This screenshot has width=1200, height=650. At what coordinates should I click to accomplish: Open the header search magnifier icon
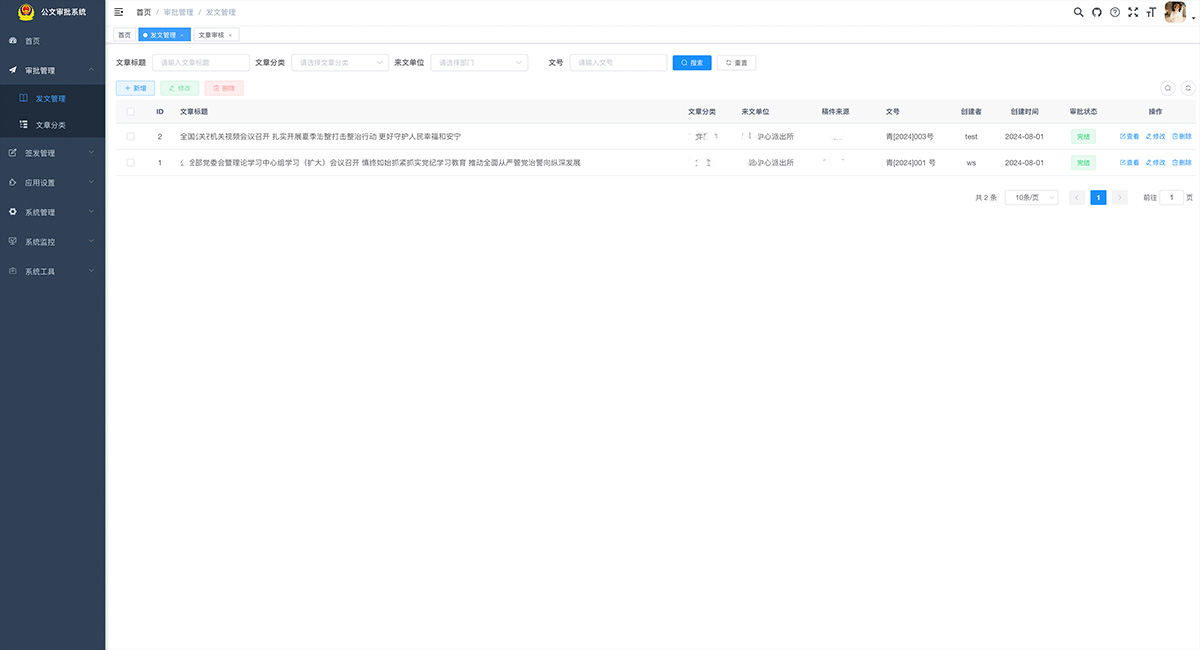(1078, 12)
